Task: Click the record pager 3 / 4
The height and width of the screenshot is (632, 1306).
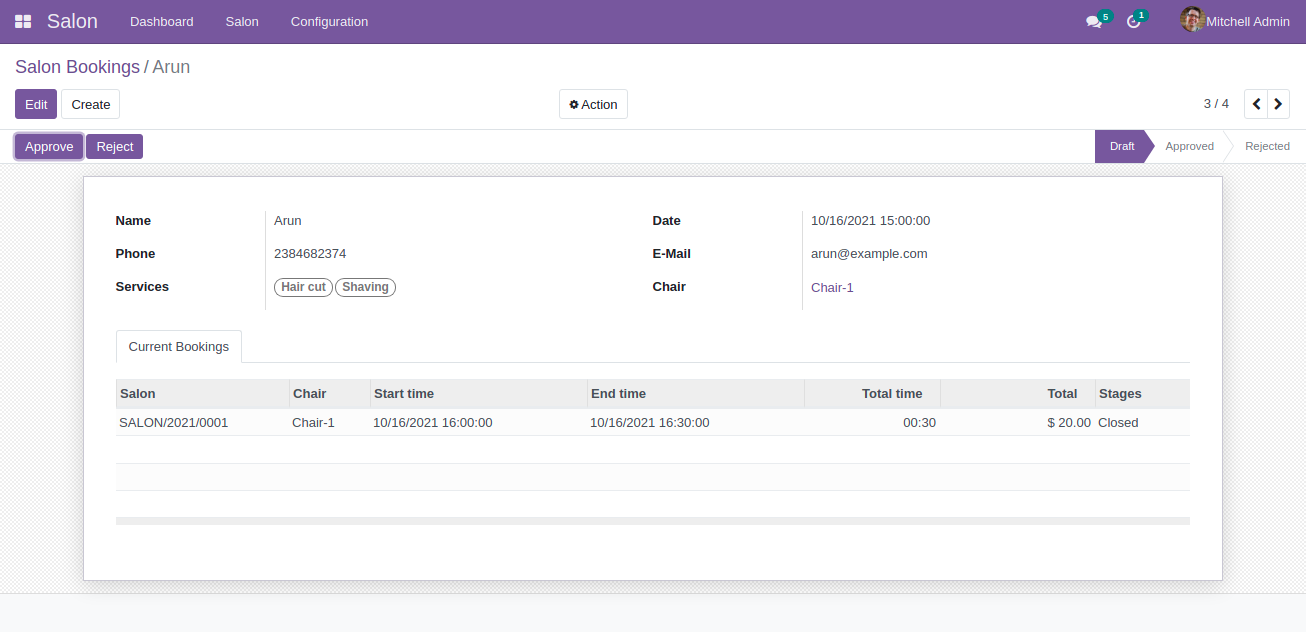Action: (1216, 104)
